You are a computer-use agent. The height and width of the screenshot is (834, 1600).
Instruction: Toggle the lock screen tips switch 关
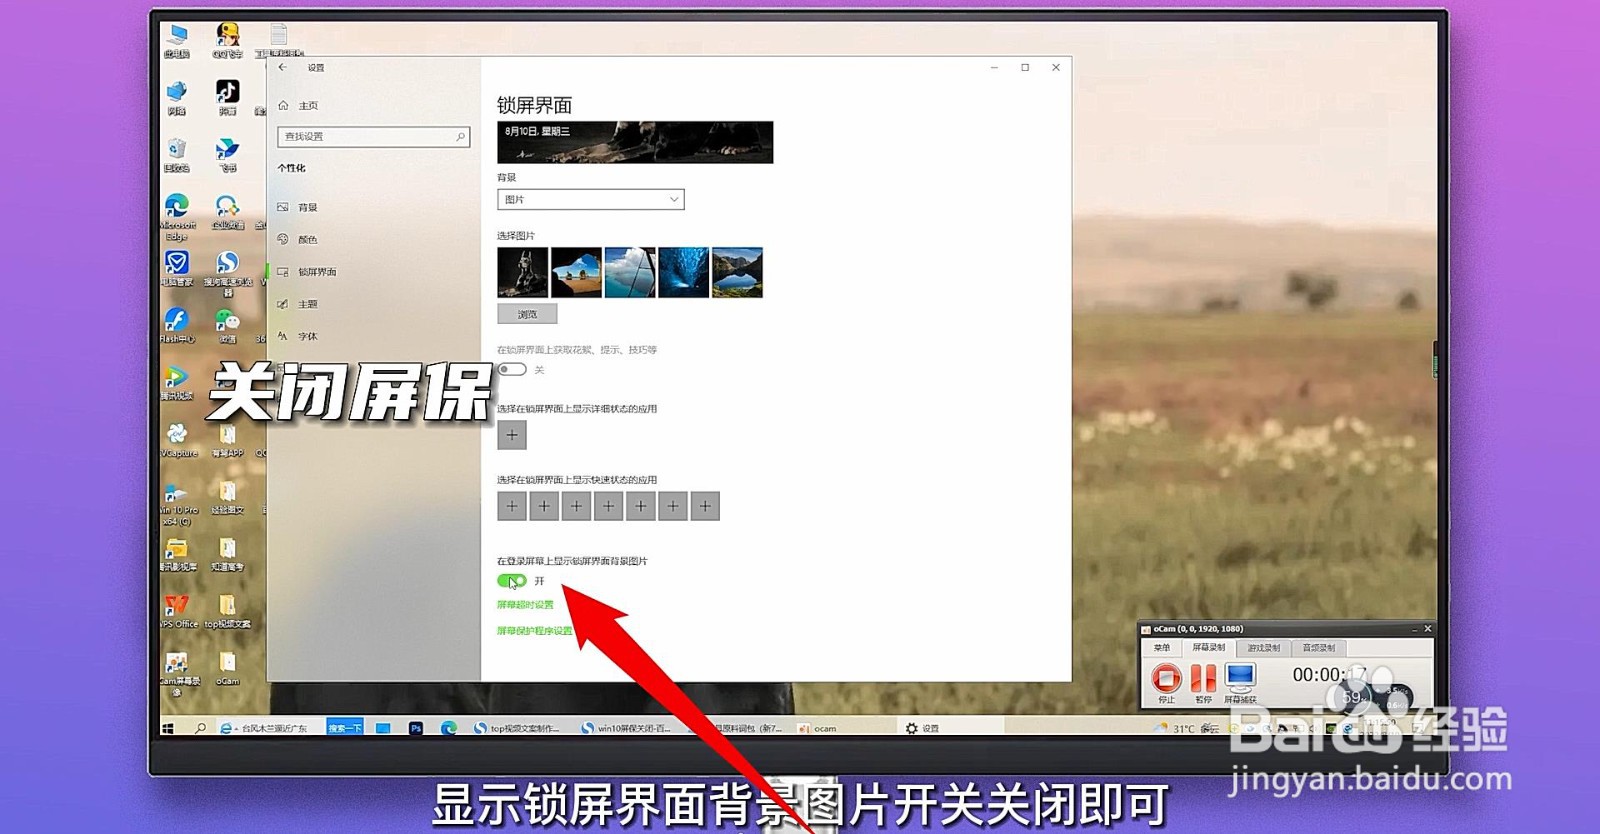(512, 369)
